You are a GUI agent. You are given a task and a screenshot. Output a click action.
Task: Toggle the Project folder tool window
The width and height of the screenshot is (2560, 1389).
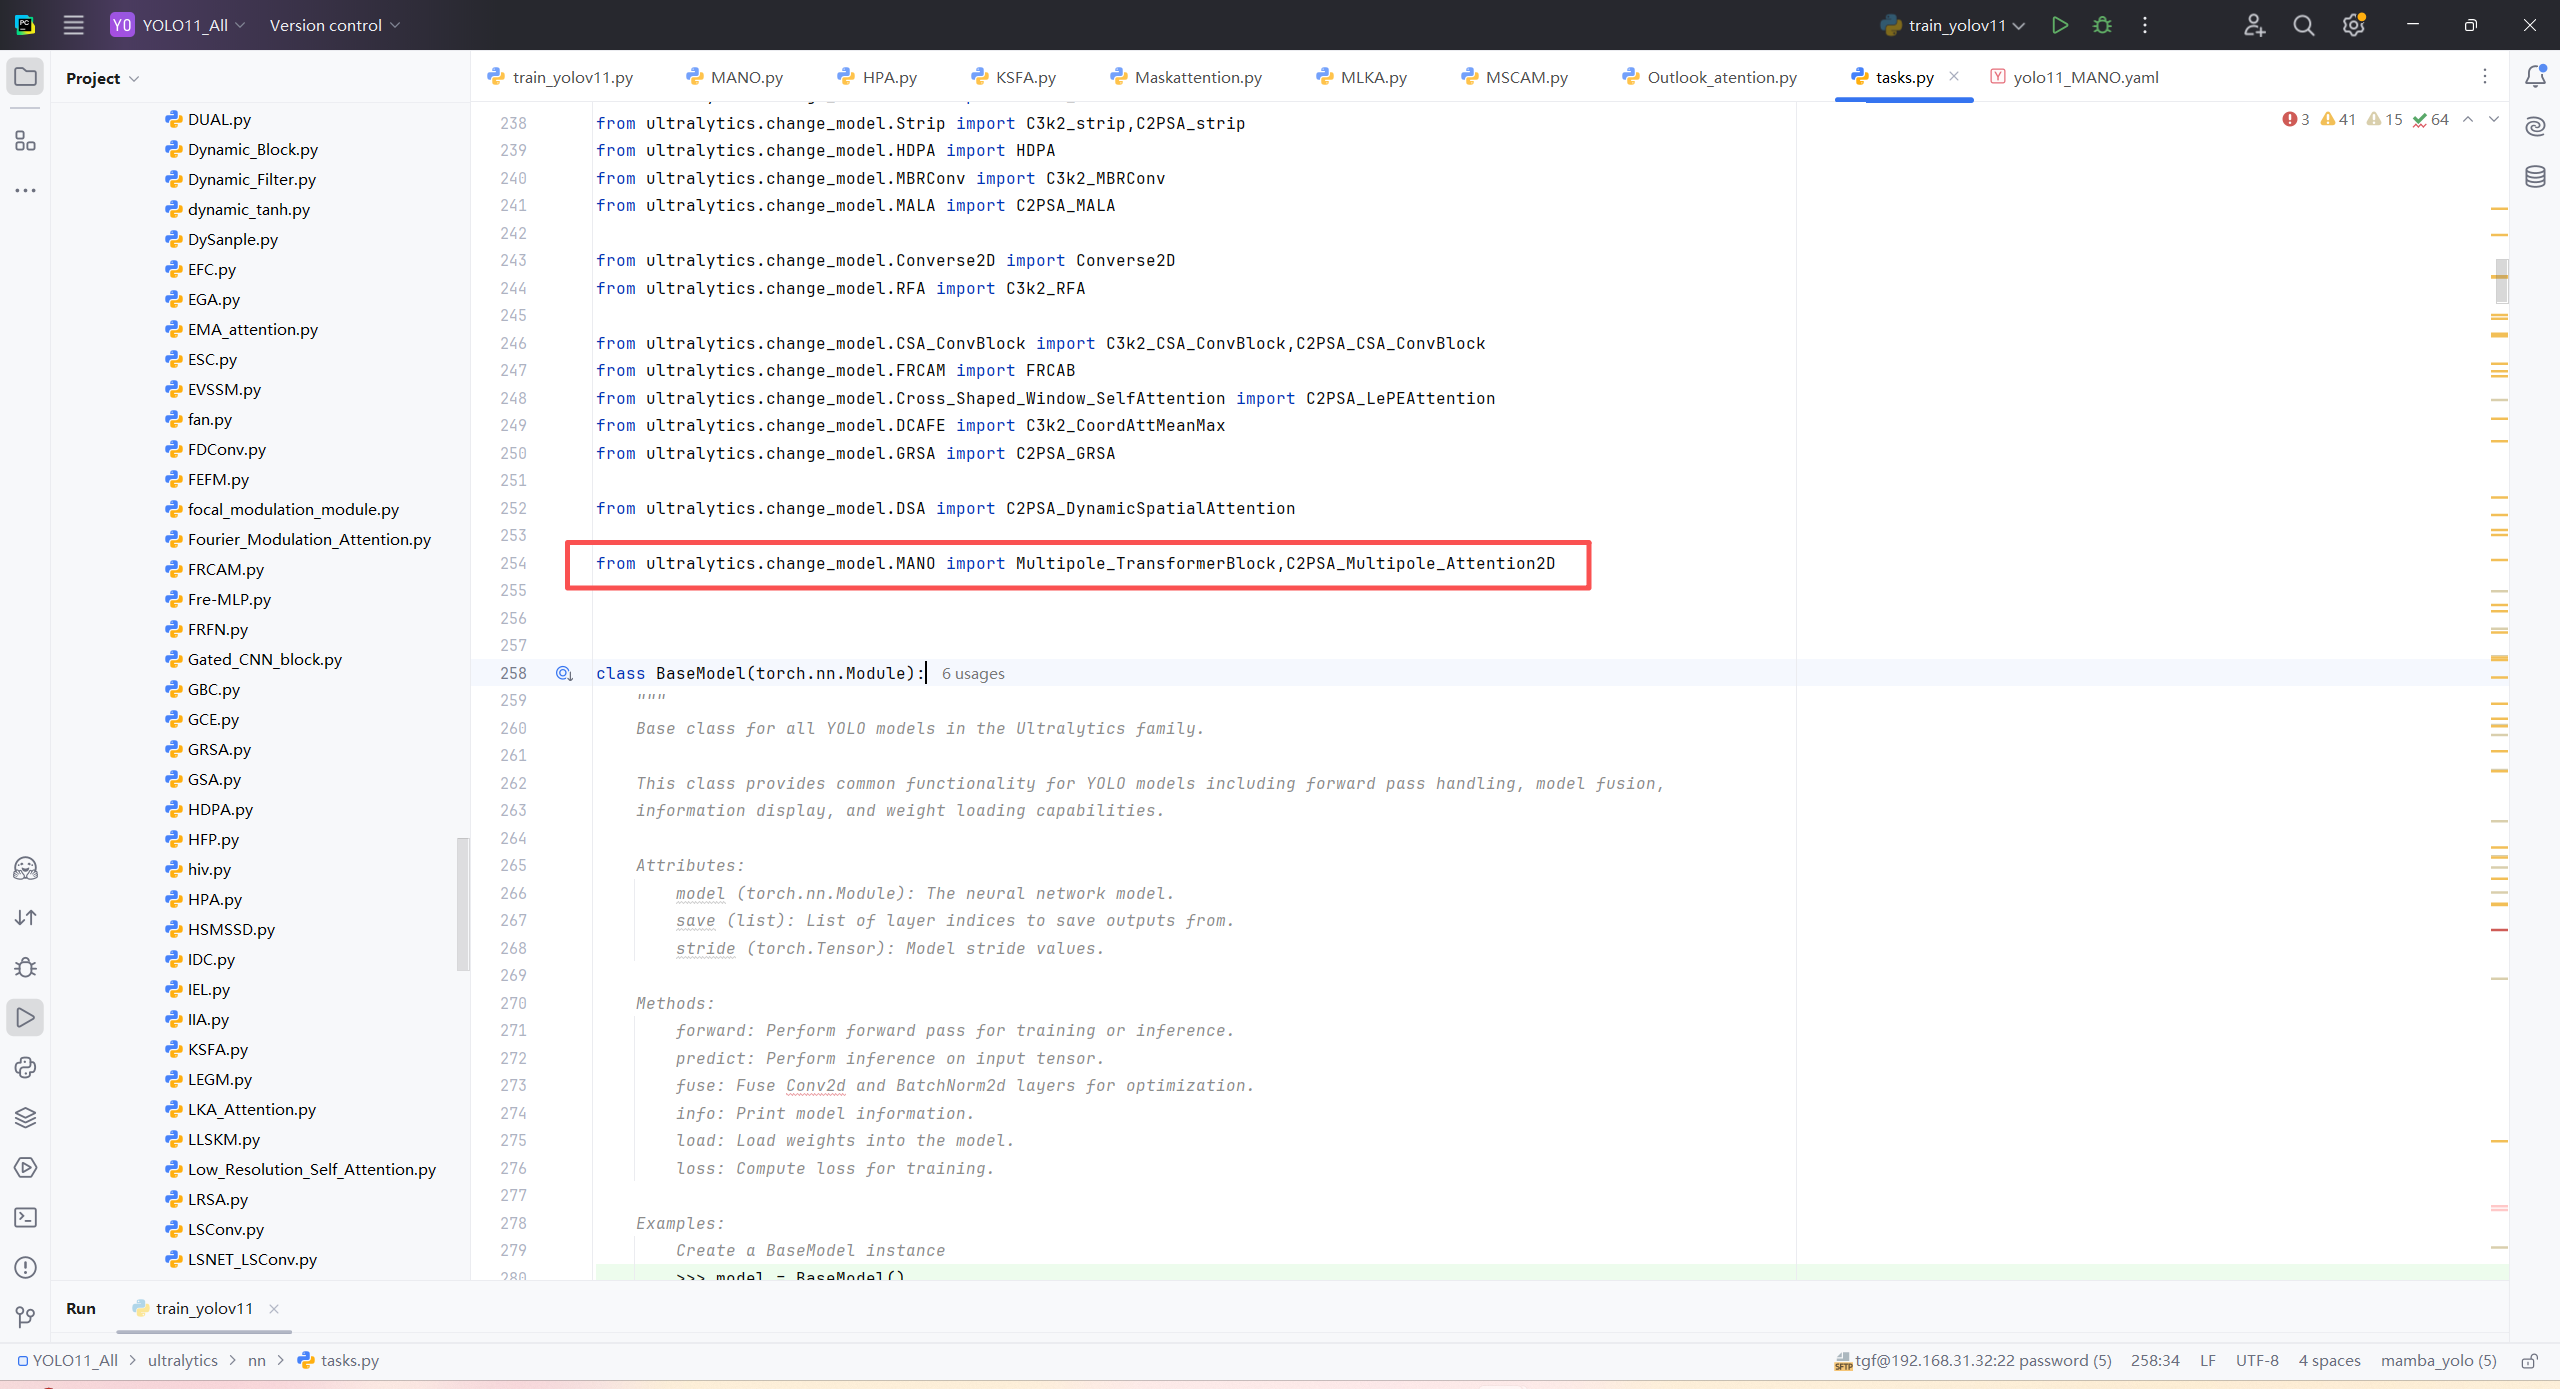(x=26, y=77)
